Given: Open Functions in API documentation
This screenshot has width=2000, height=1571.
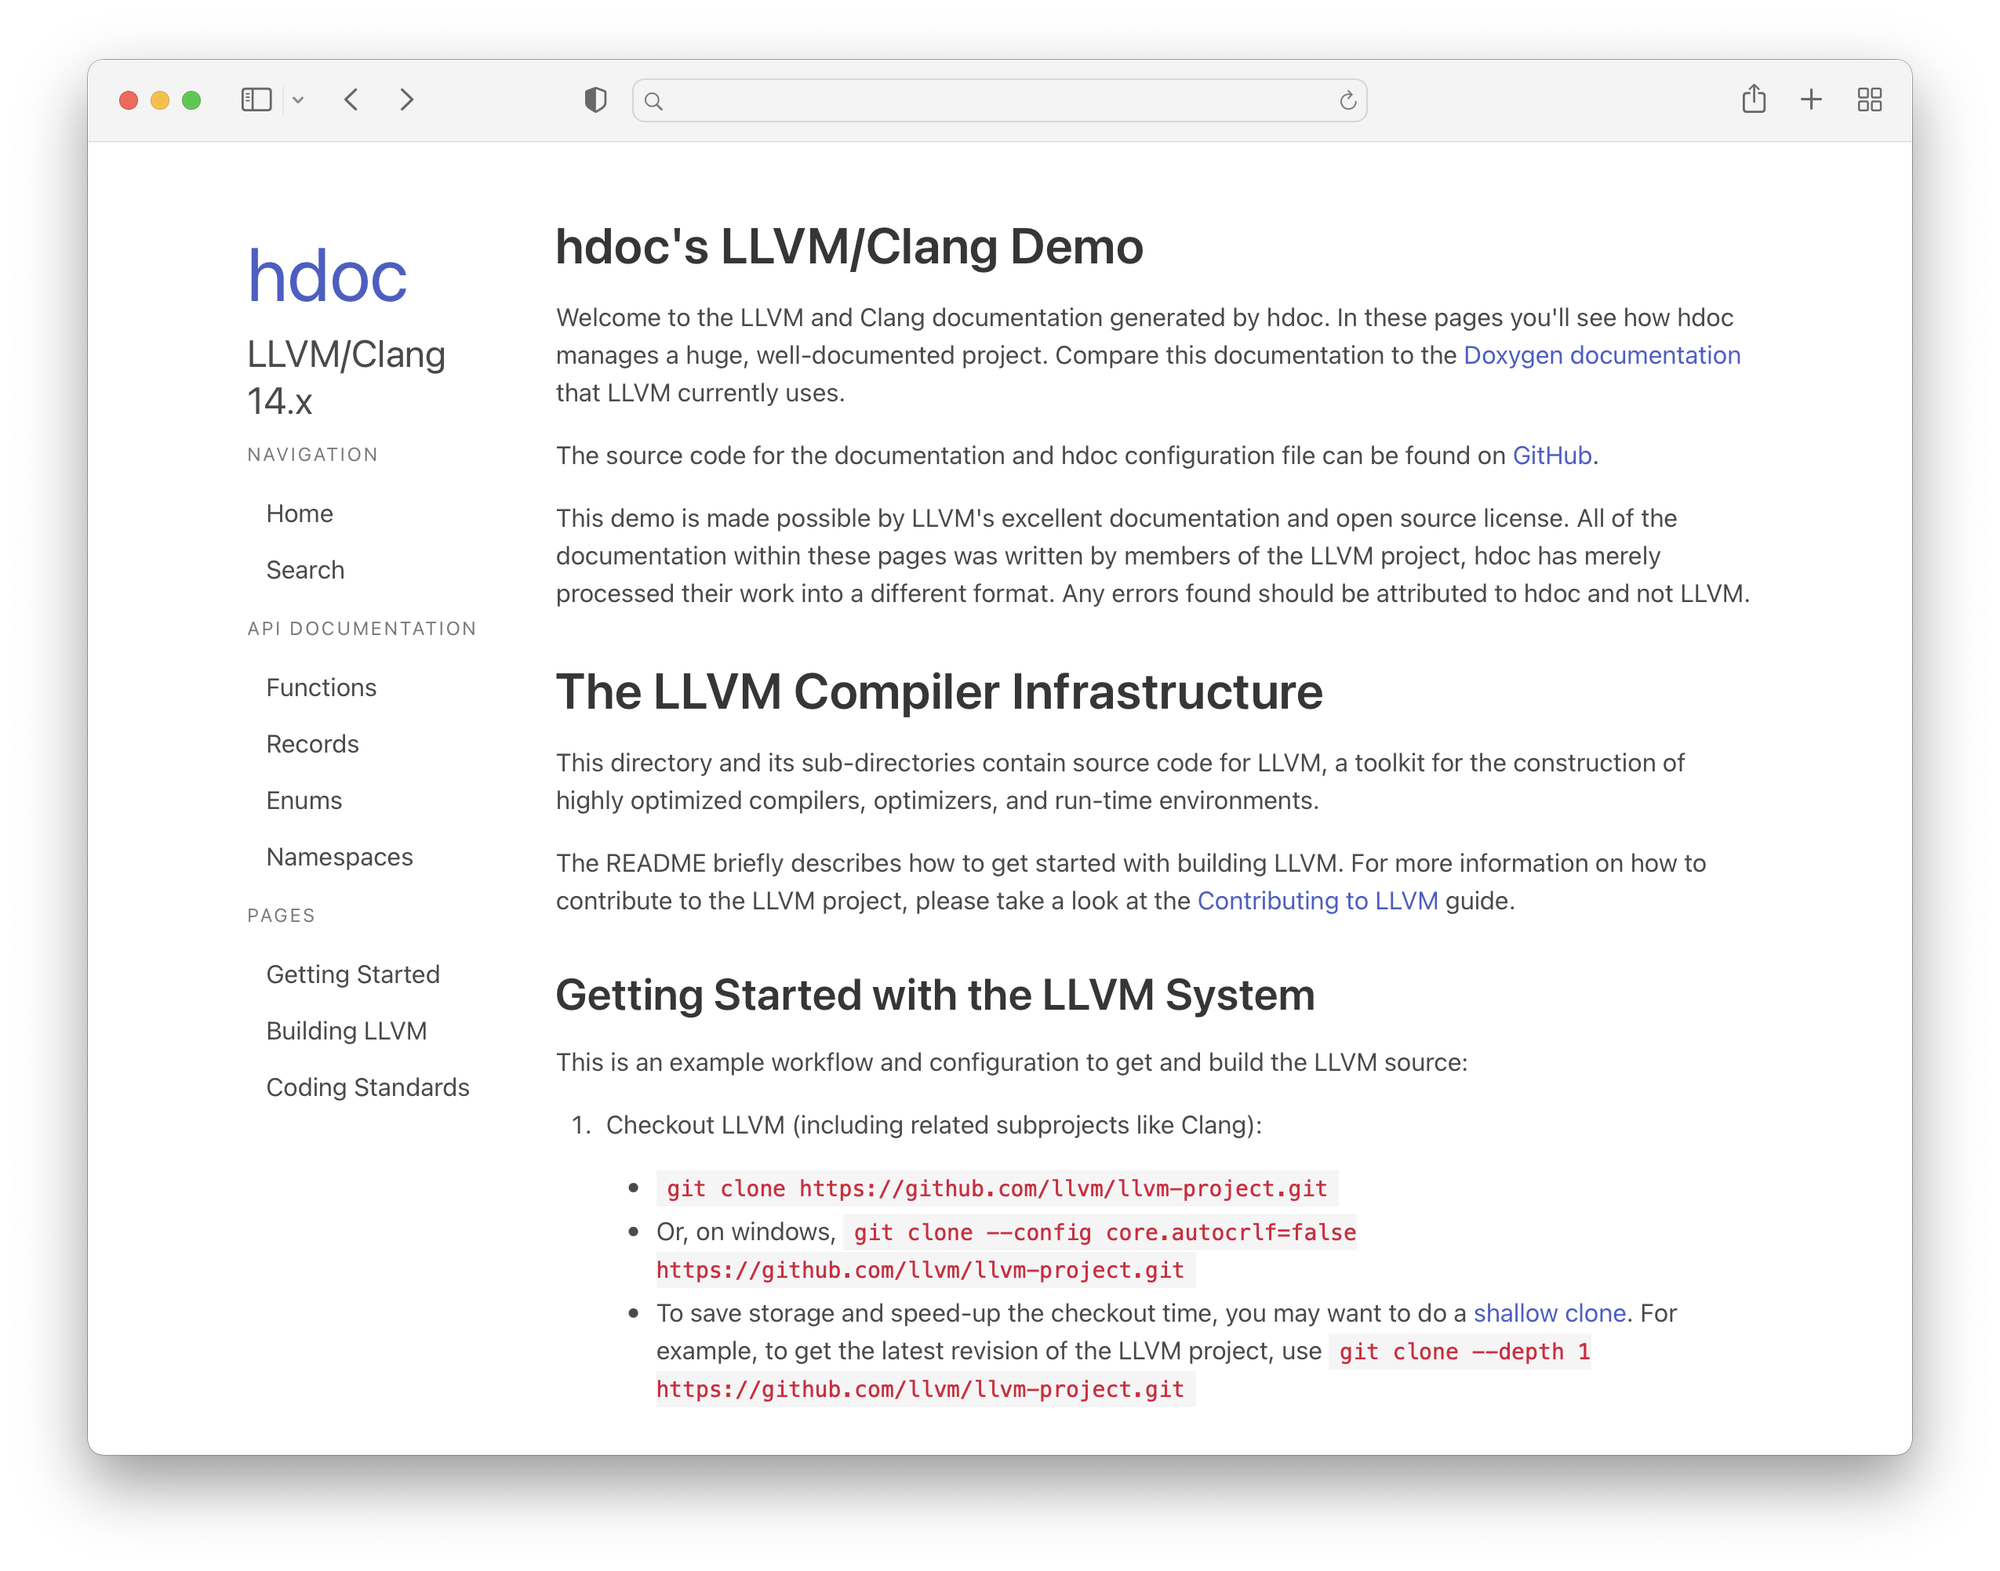Looking at the screenshot, I should pyautogui.click(x=321, y=688).
